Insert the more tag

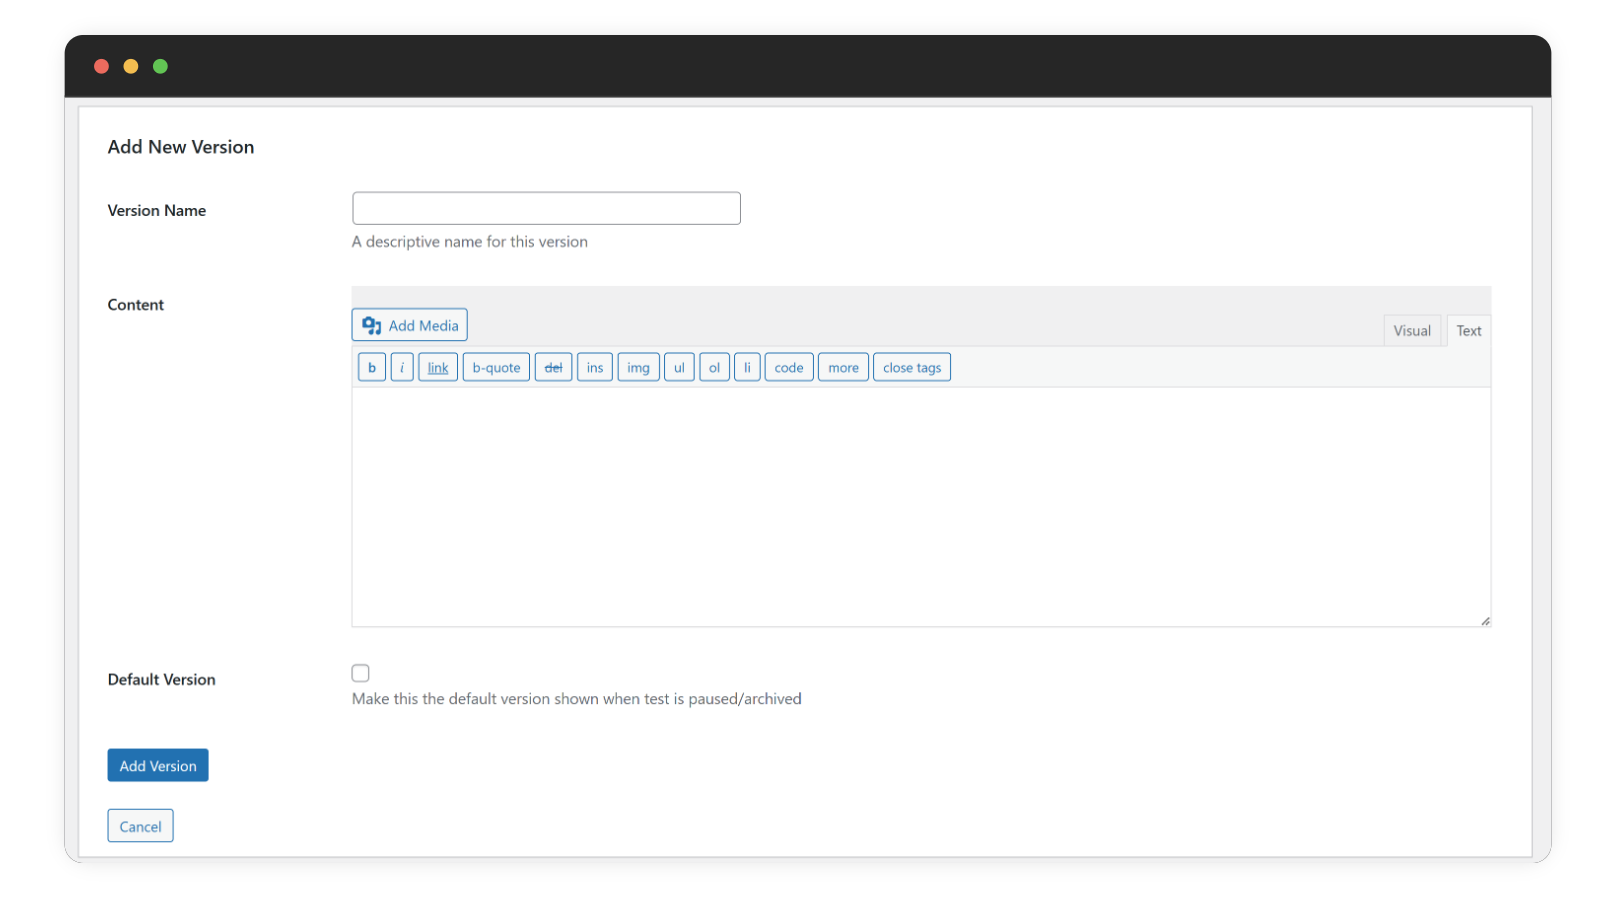843,367
